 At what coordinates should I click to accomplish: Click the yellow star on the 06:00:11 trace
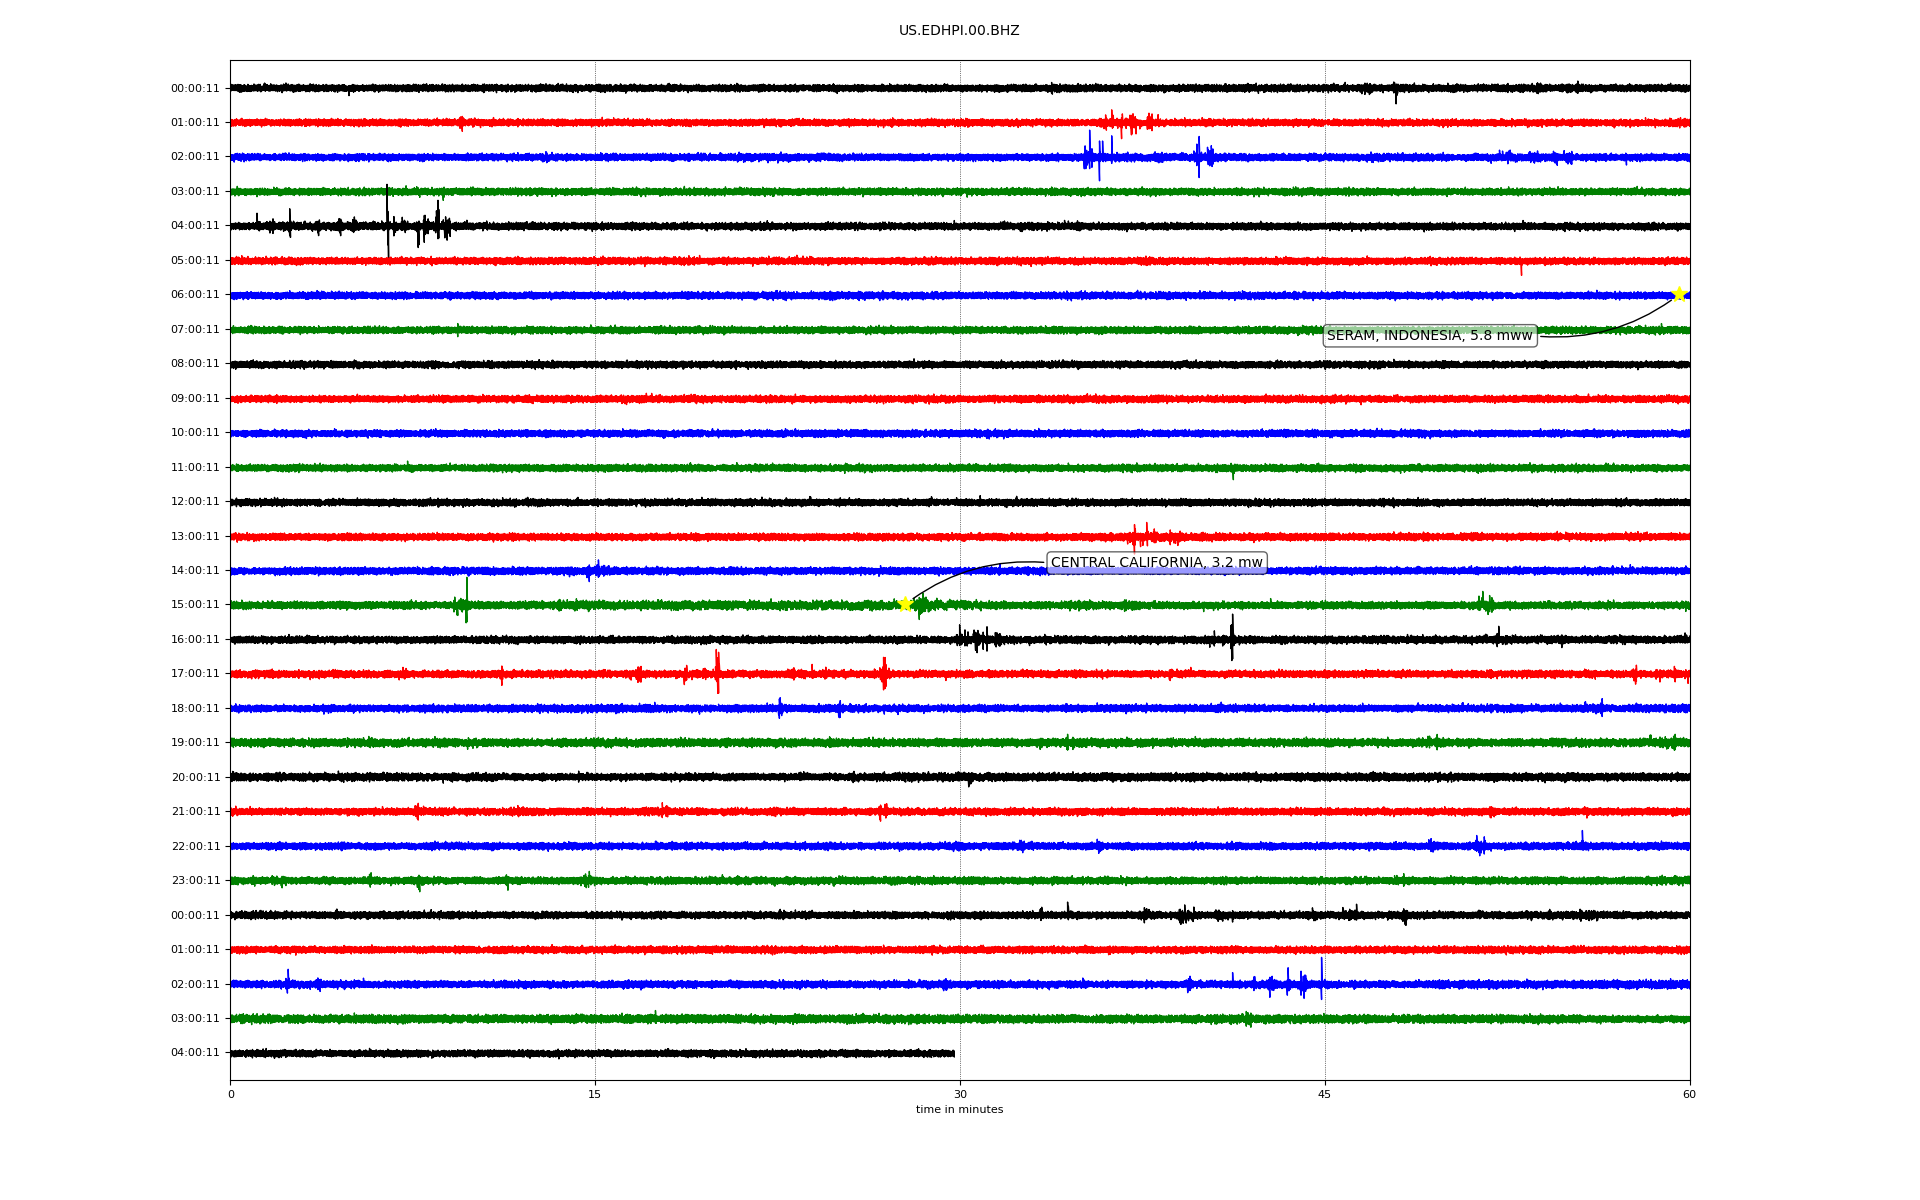tap(1679, 294)
